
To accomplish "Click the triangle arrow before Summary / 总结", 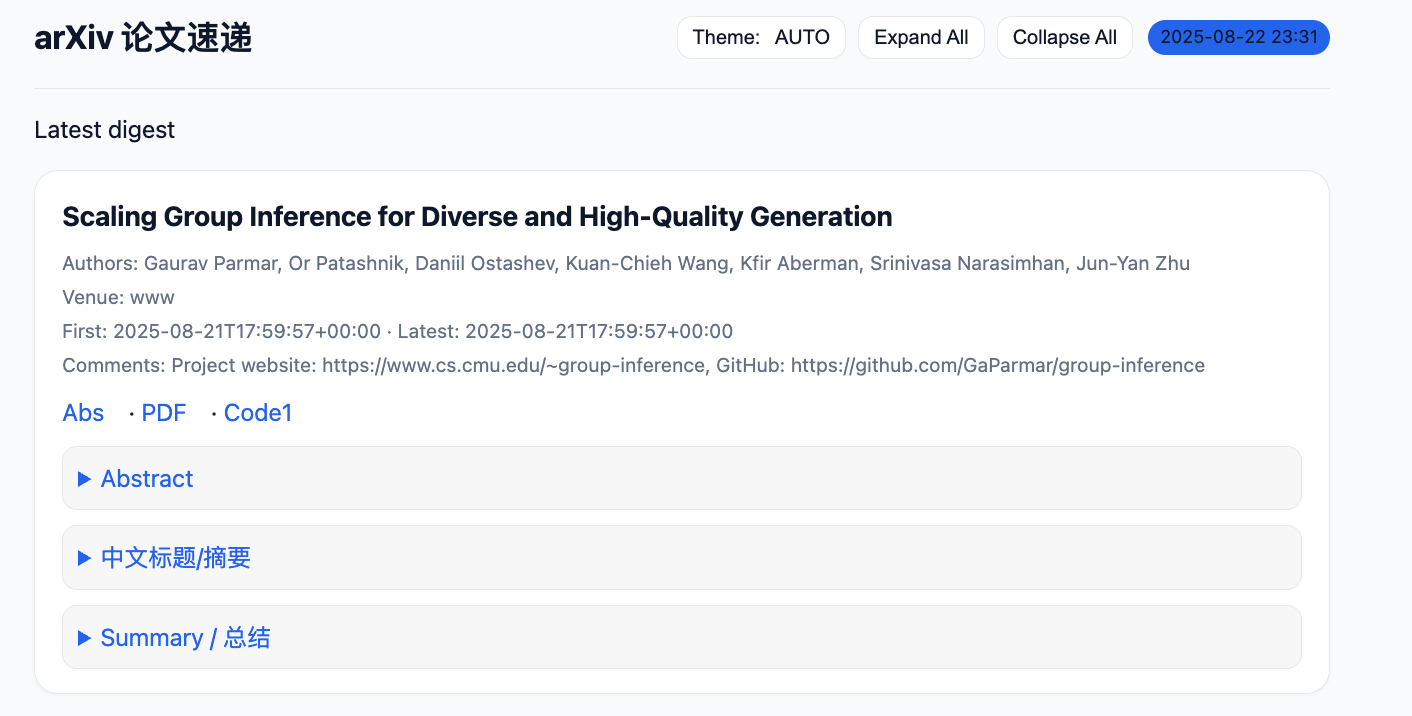I will click(85, 638).
